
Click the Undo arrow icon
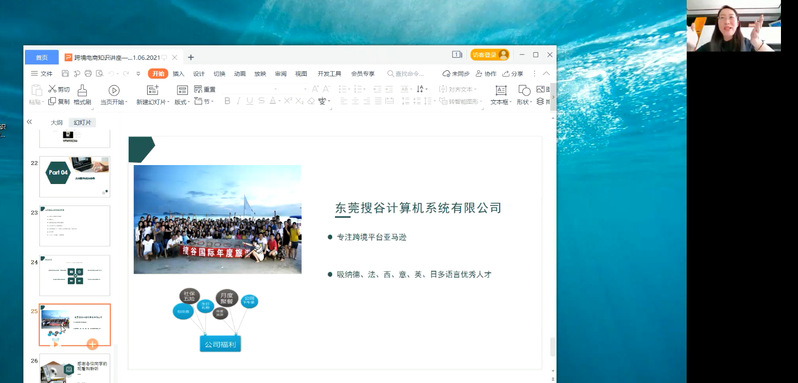(x=111, y=74)
